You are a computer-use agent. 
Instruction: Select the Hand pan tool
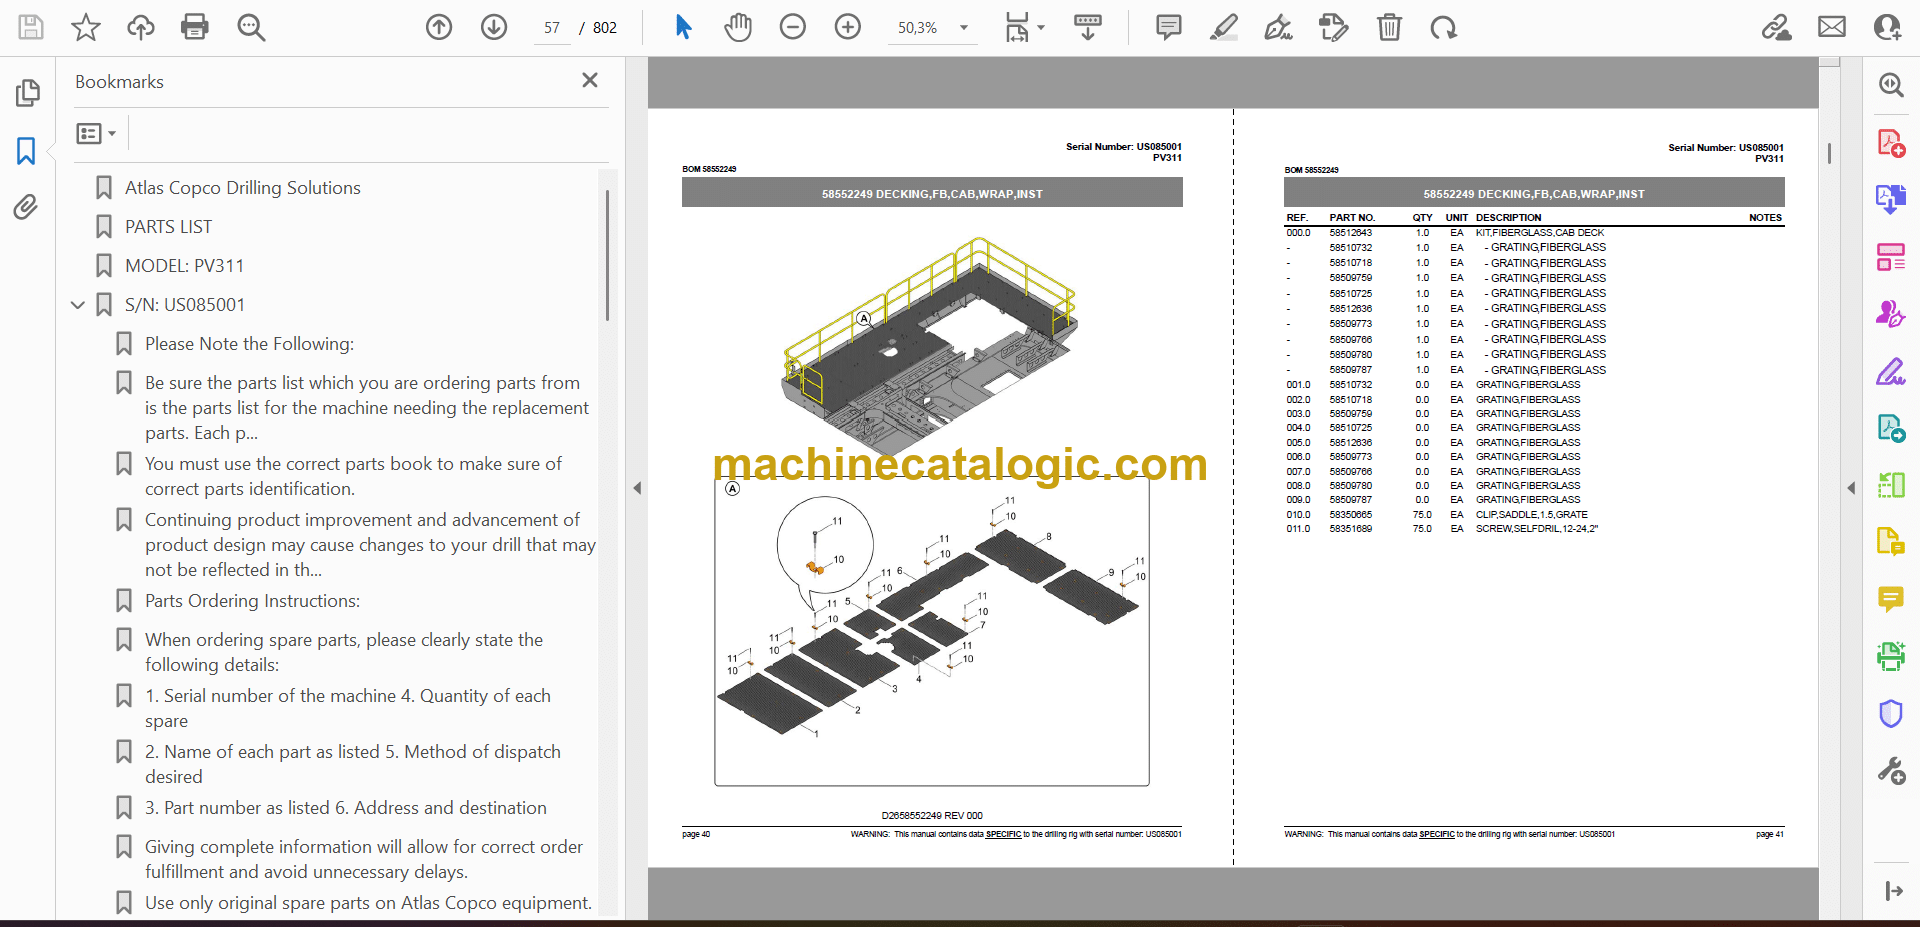(738, 27)
